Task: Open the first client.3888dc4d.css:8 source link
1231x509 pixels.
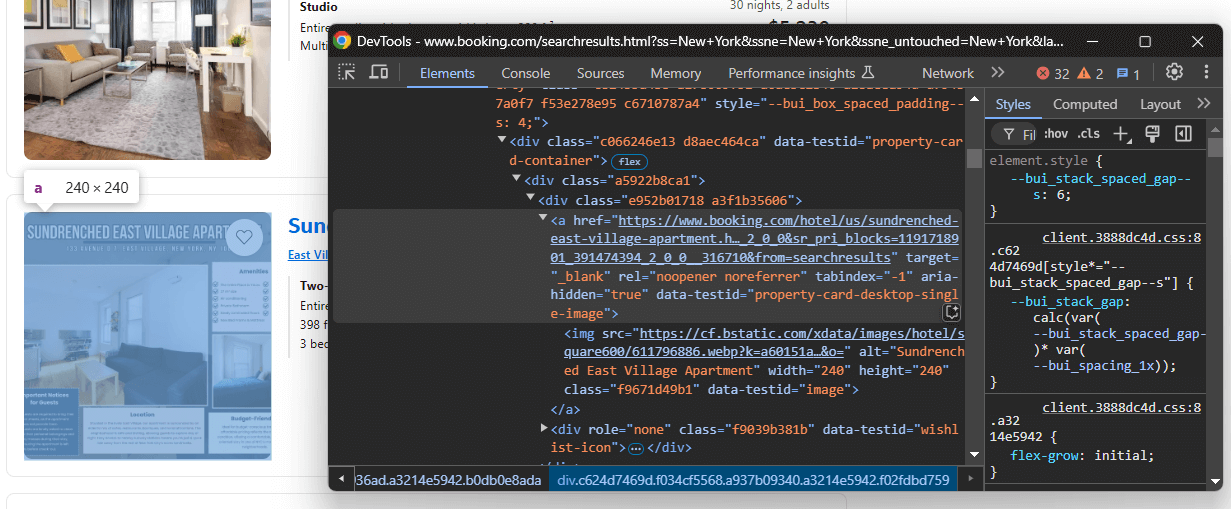Action: pyautogui.click(x=1121, y=238)
